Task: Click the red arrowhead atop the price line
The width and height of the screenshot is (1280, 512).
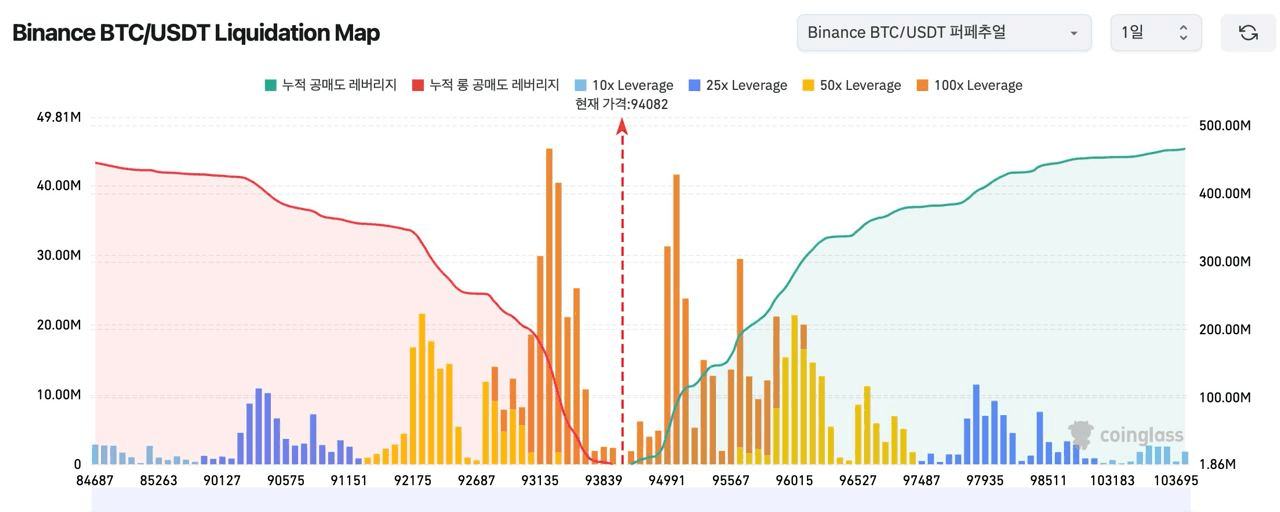Action: click(x=622, y=126)
